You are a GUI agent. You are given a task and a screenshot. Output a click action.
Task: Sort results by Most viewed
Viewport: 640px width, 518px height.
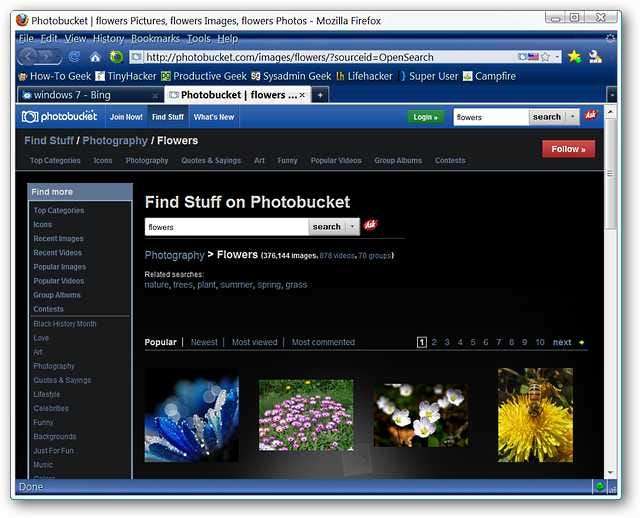(254, 342)
